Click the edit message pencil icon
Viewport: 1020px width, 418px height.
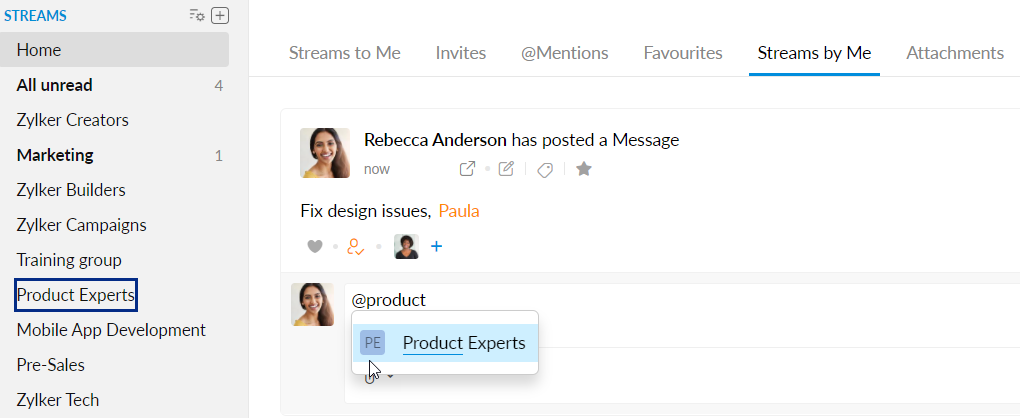506,169
